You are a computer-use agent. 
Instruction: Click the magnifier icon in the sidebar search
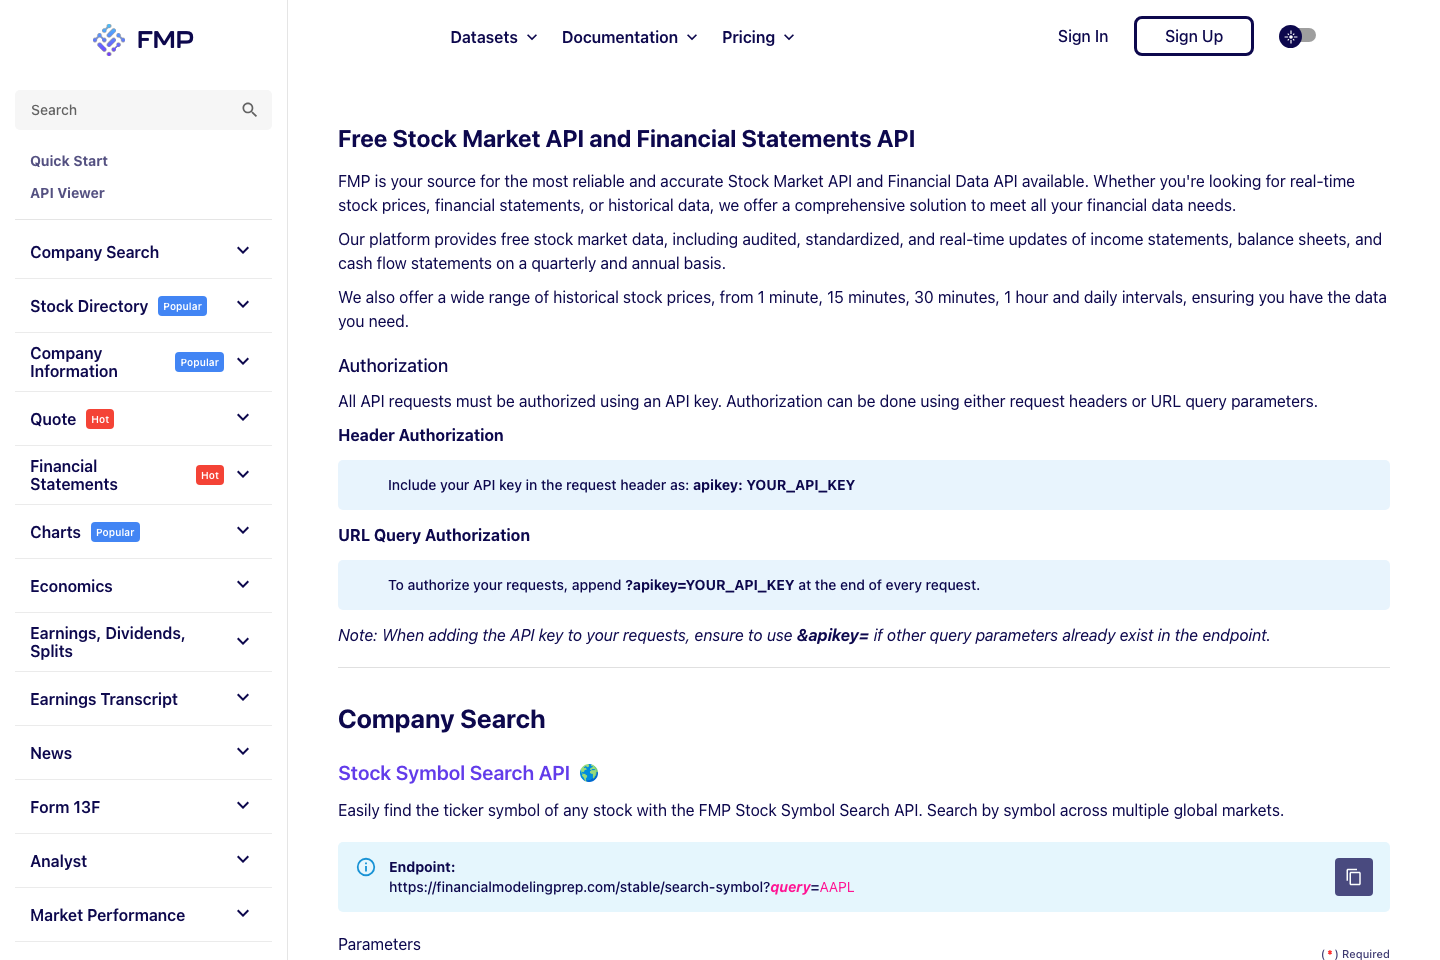(249, 109)
